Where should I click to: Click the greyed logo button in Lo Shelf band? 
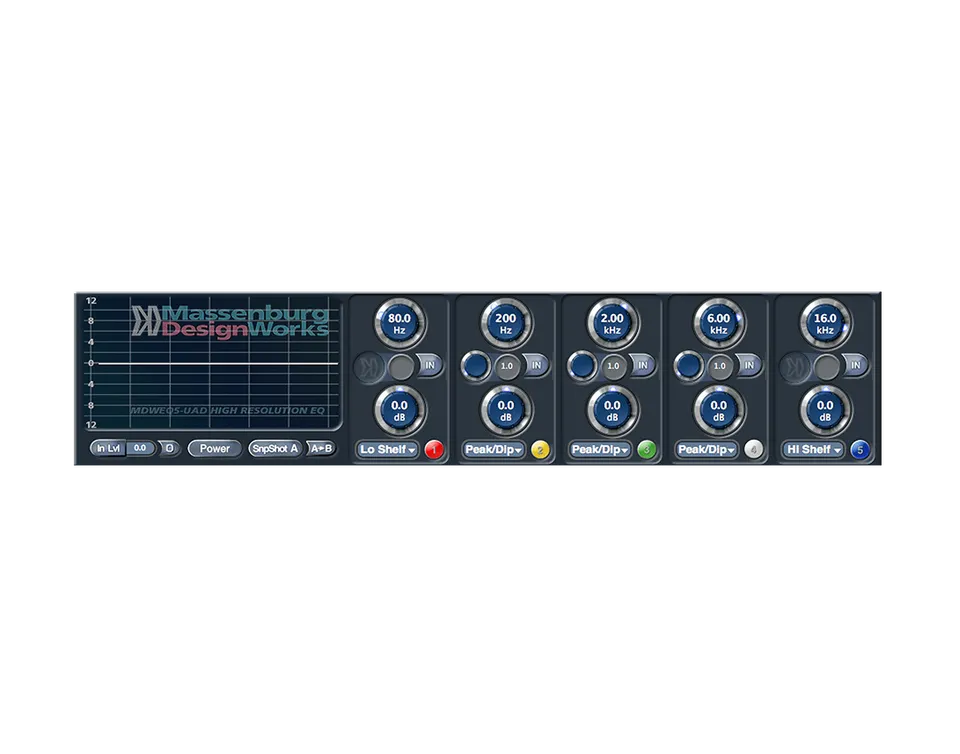tap(369, 367)
